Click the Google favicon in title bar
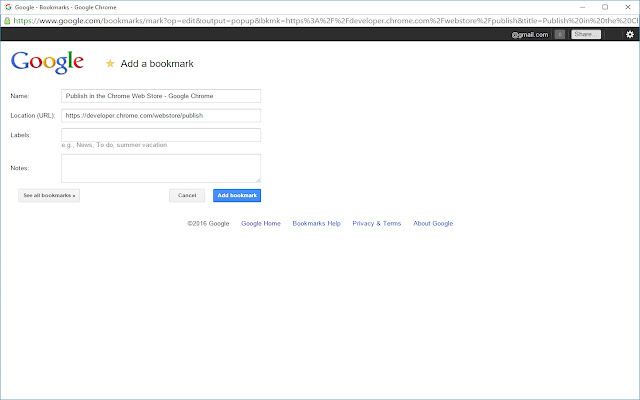The image size is (640, 400). tap(8, 7)
